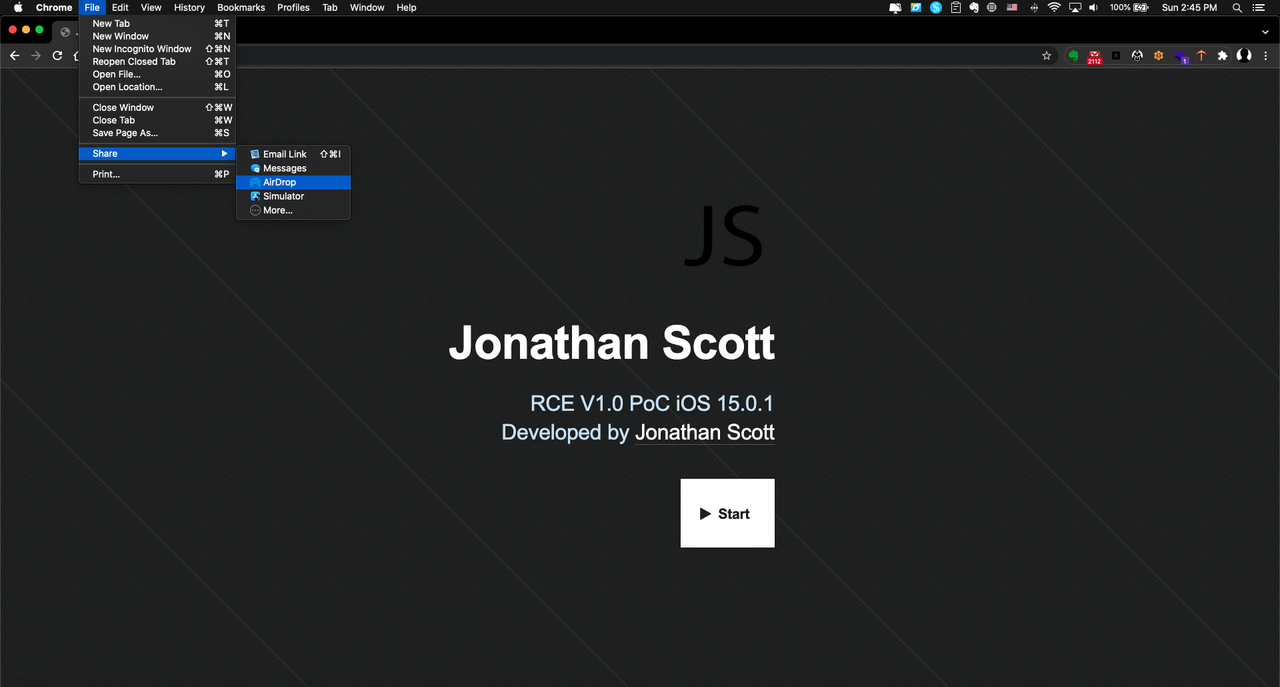This screenshot has width=1280, height=687.
Task: Reload the page with refresh icon
Action: coord(57,56)
